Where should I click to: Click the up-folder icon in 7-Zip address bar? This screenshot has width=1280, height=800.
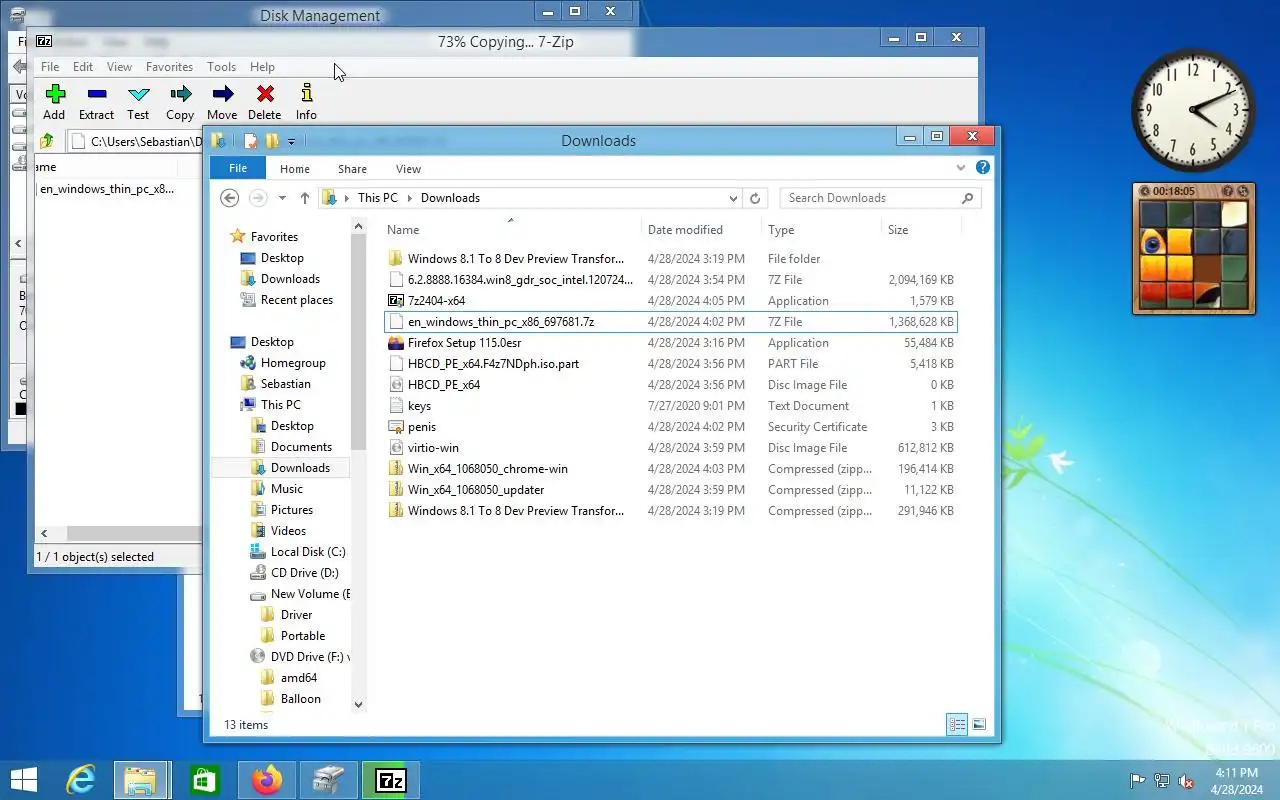point(47,141)
